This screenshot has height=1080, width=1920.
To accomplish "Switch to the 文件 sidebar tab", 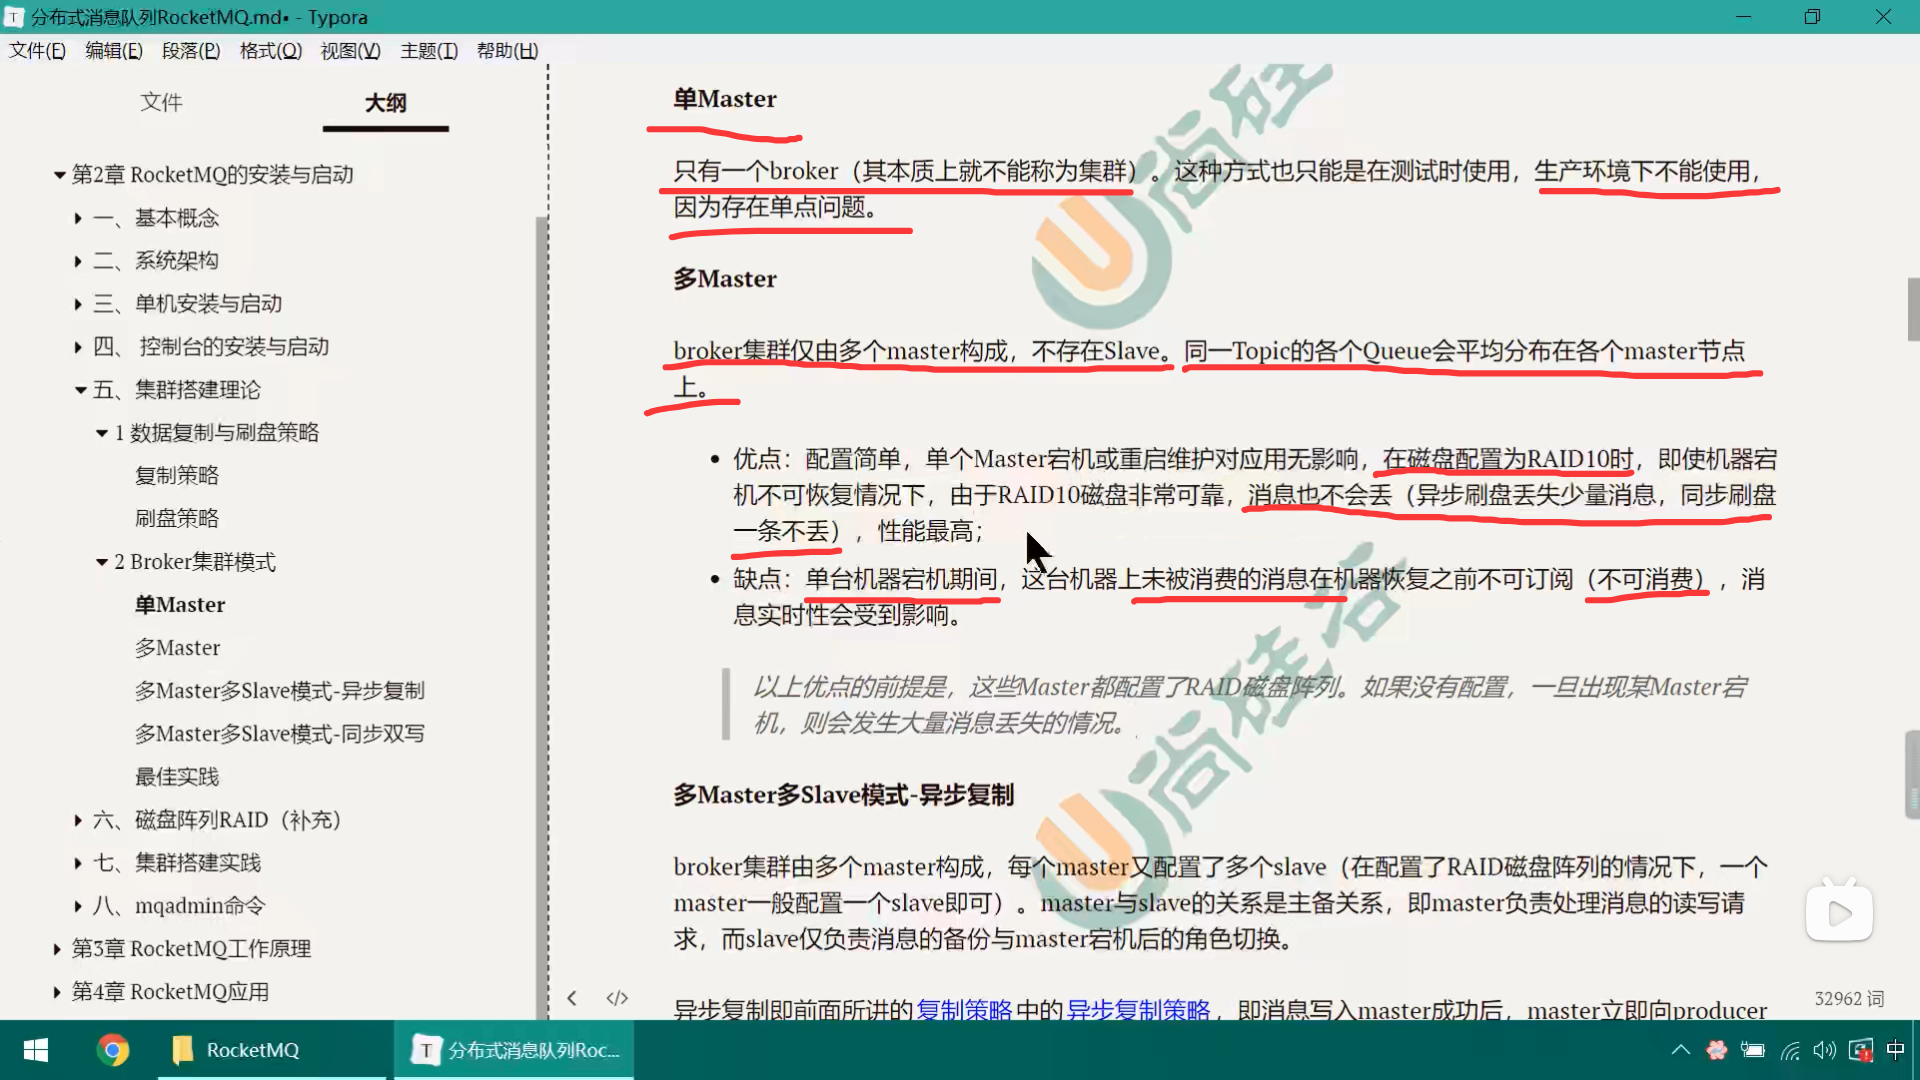I will point(161,102).
